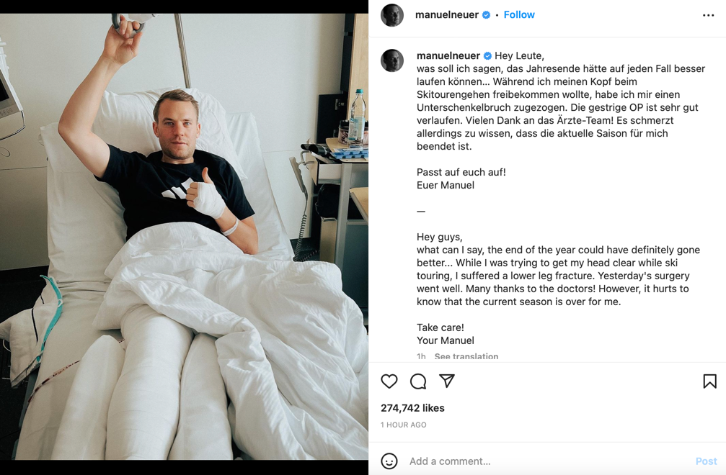Click the 1h time label under caption
Screen dimensions: 726x475
421,356
